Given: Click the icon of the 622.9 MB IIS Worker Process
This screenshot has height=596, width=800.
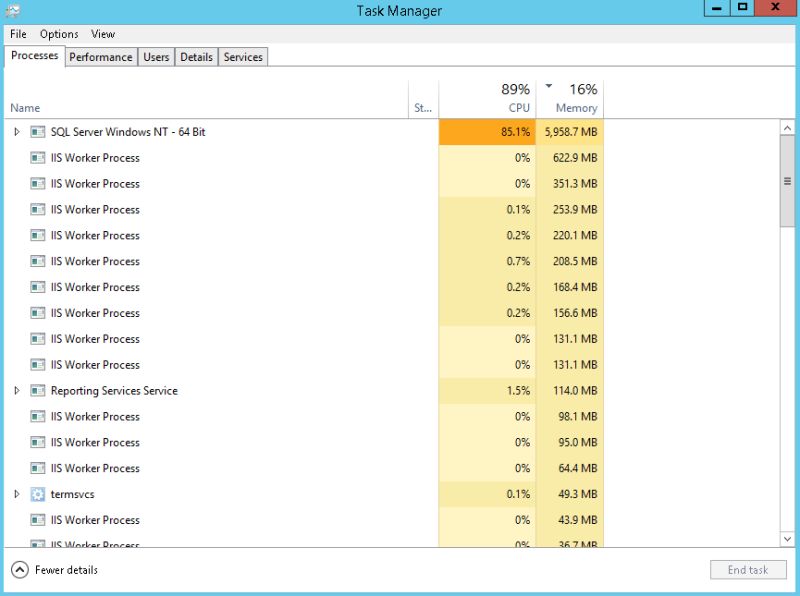Looking at the screenshot, I should point(36,157).
